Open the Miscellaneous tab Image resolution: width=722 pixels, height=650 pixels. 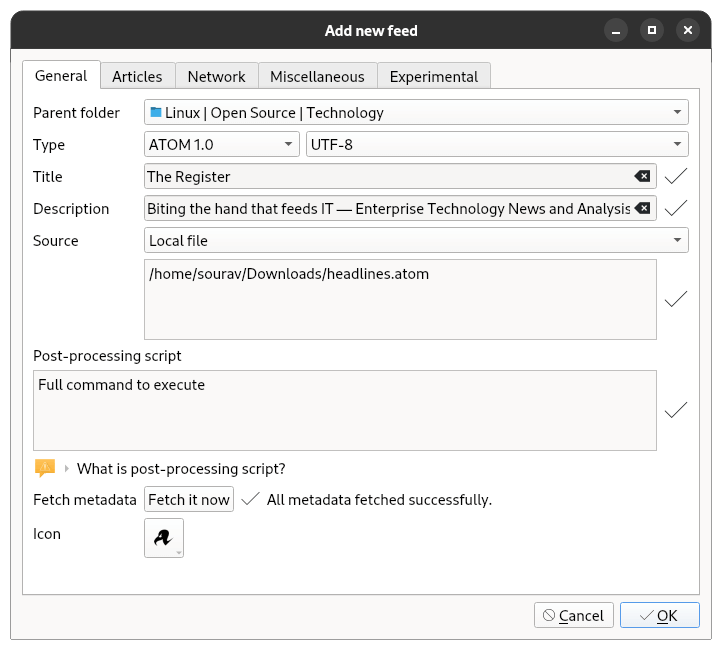coord(317,77)
